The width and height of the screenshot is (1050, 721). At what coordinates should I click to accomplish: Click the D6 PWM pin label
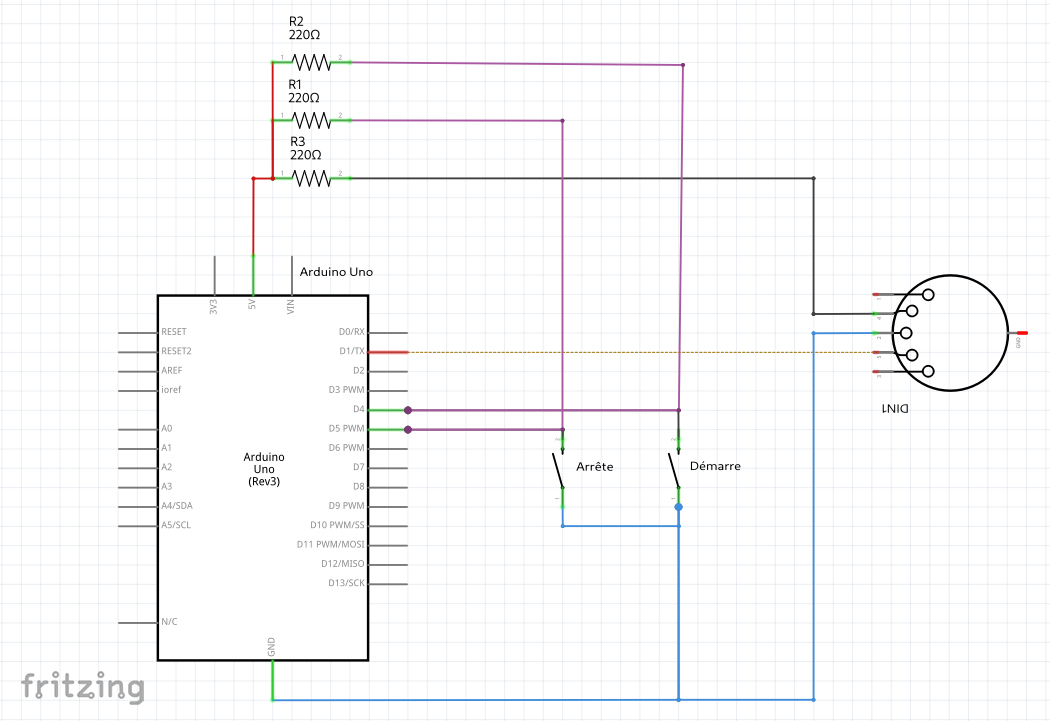point(347,448)
